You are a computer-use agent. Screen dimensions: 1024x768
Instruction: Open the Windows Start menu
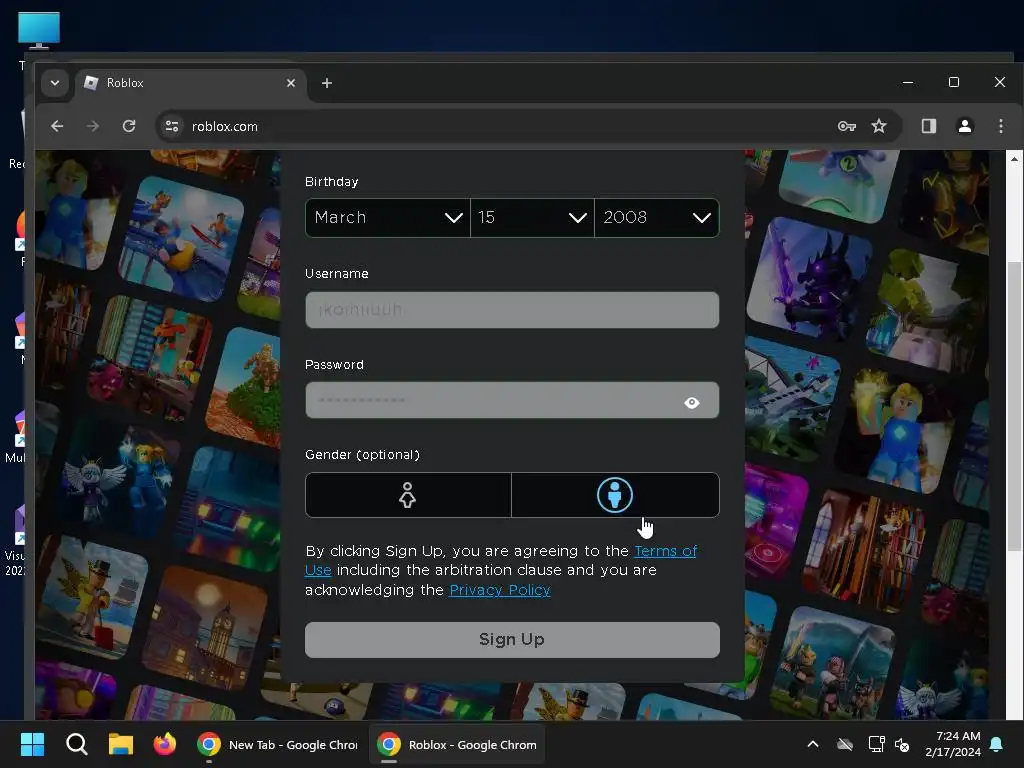32,744
